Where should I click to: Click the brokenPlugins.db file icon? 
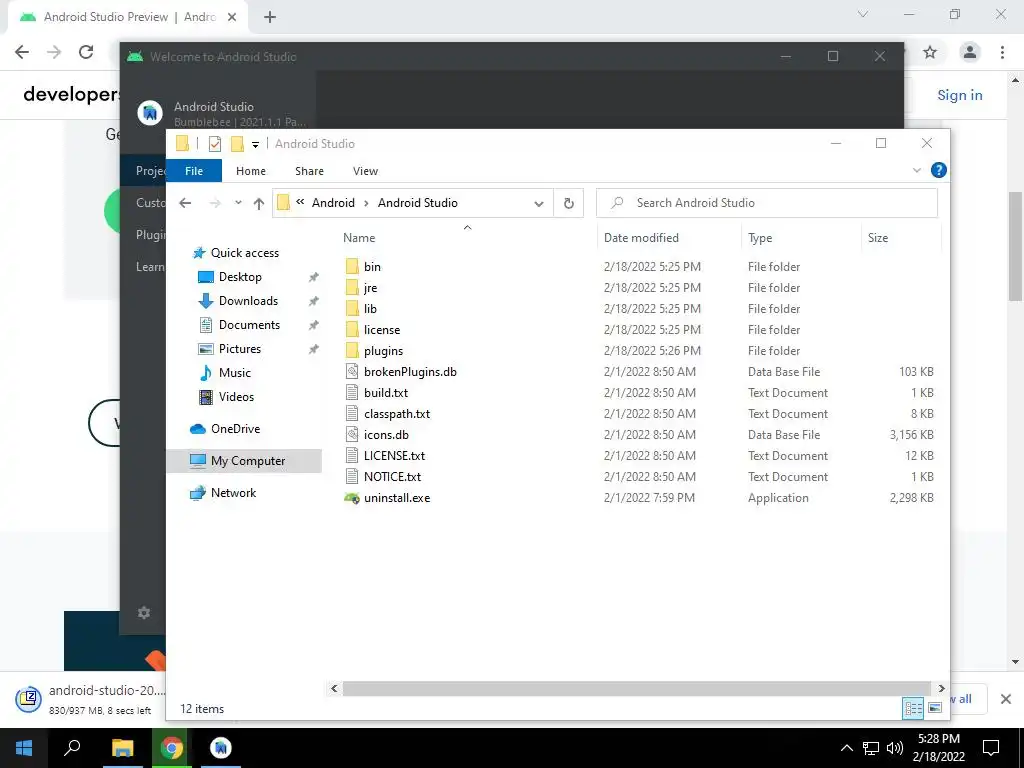click(352, 372)
